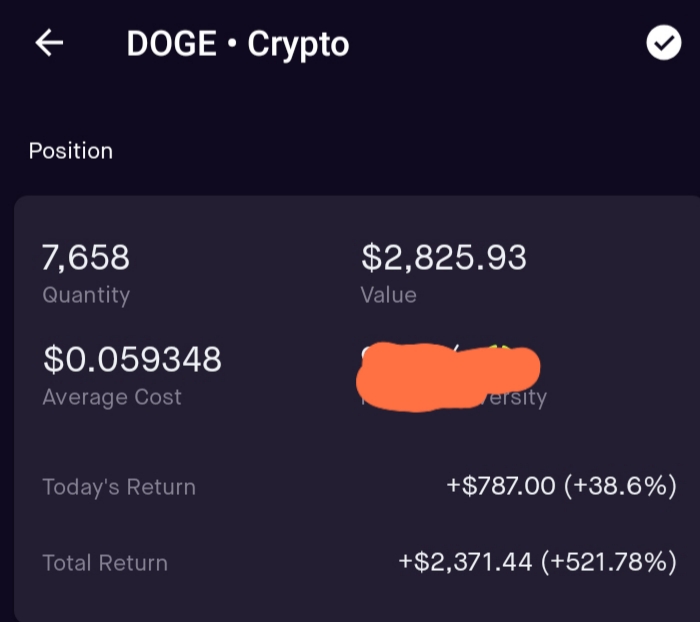Select the DOGE • Crypto title

coord(238,44)
